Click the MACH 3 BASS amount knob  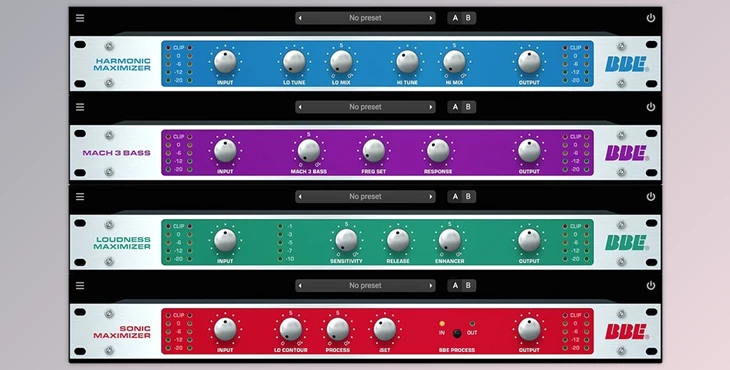point(309,151)
